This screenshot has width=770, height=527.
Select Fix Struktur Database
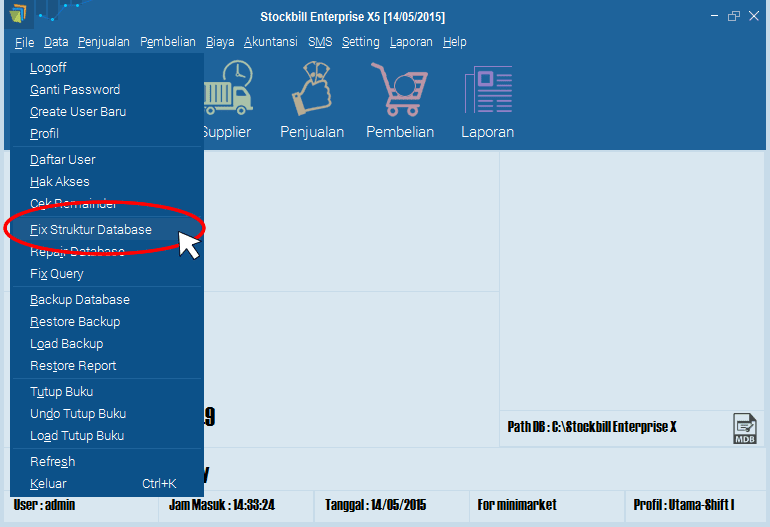click(107, 230)
